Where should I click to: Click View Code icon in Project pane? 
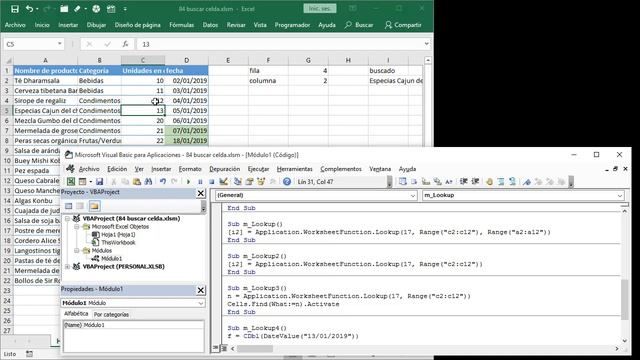(x=69, y=206)
